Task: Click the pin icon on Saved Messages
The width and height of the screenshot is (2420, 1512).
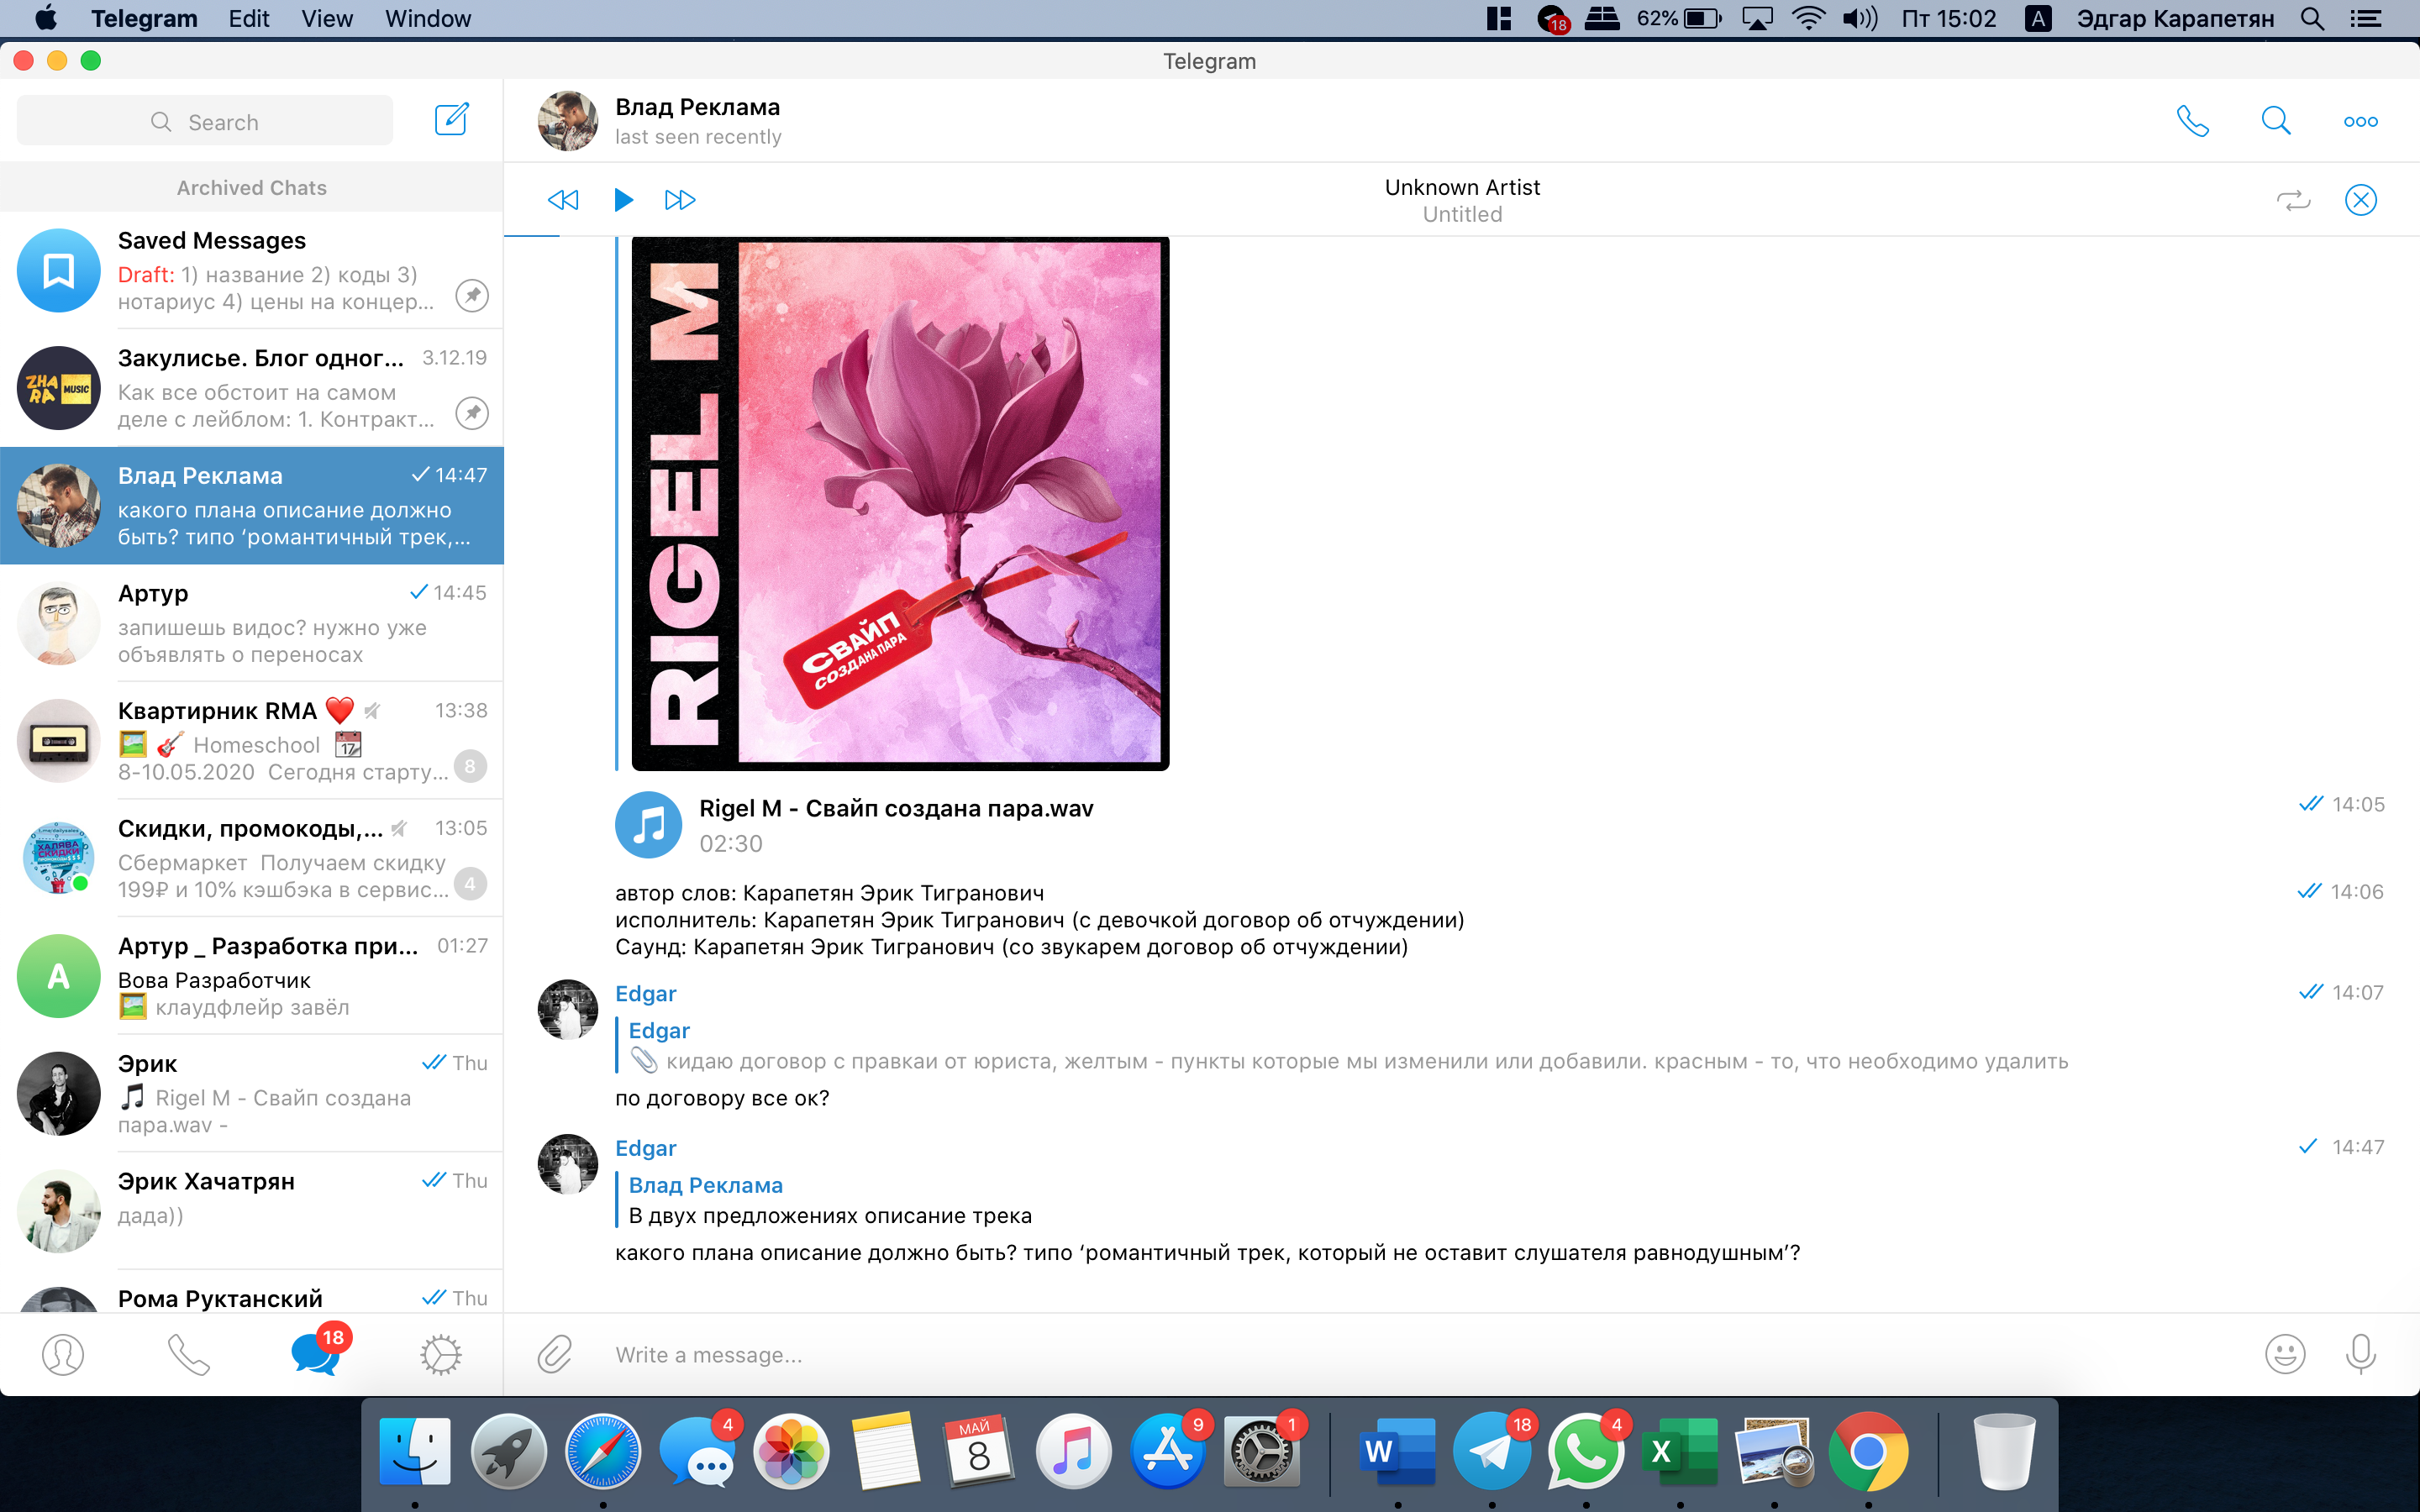Action: click(472, 295)
